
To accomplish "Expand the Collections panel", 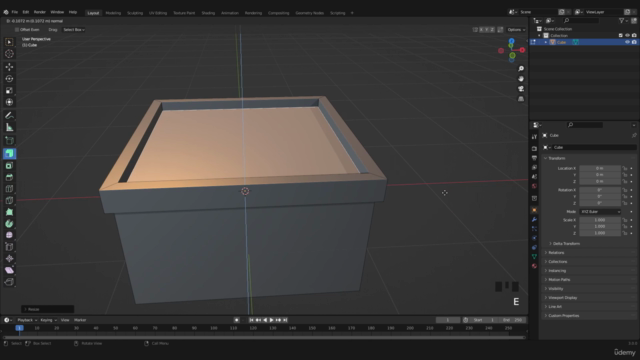I will [x=558, y=262].
